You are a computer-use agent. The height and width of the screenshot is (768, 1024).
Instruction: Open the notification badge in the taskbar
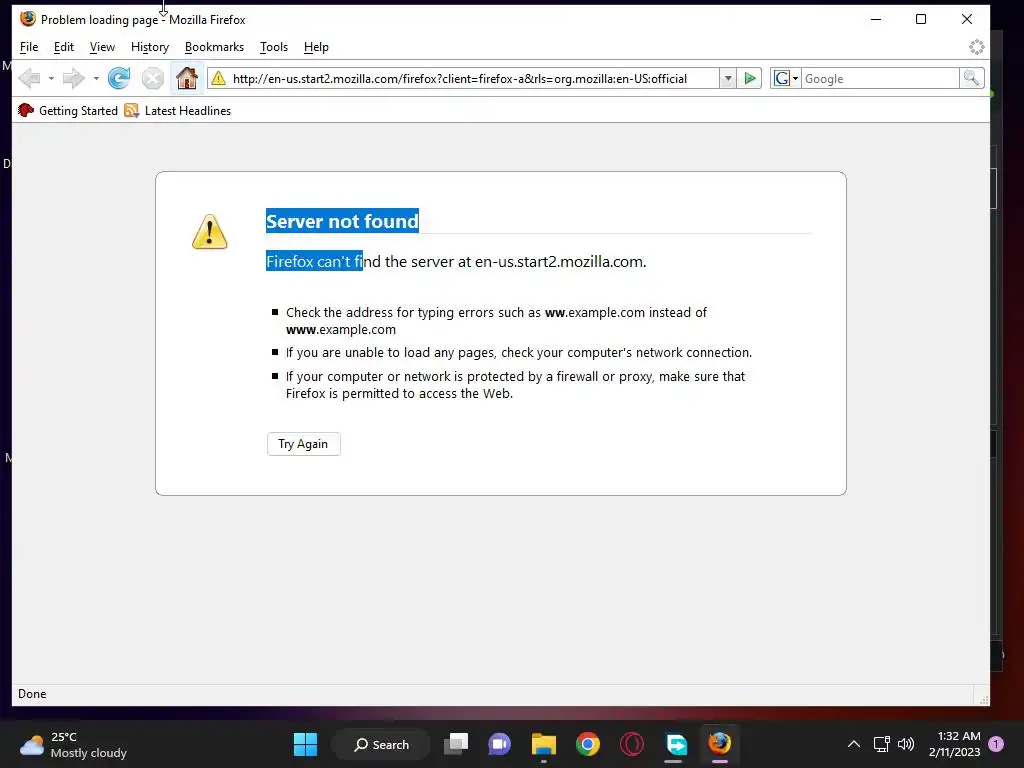(996, 744)
